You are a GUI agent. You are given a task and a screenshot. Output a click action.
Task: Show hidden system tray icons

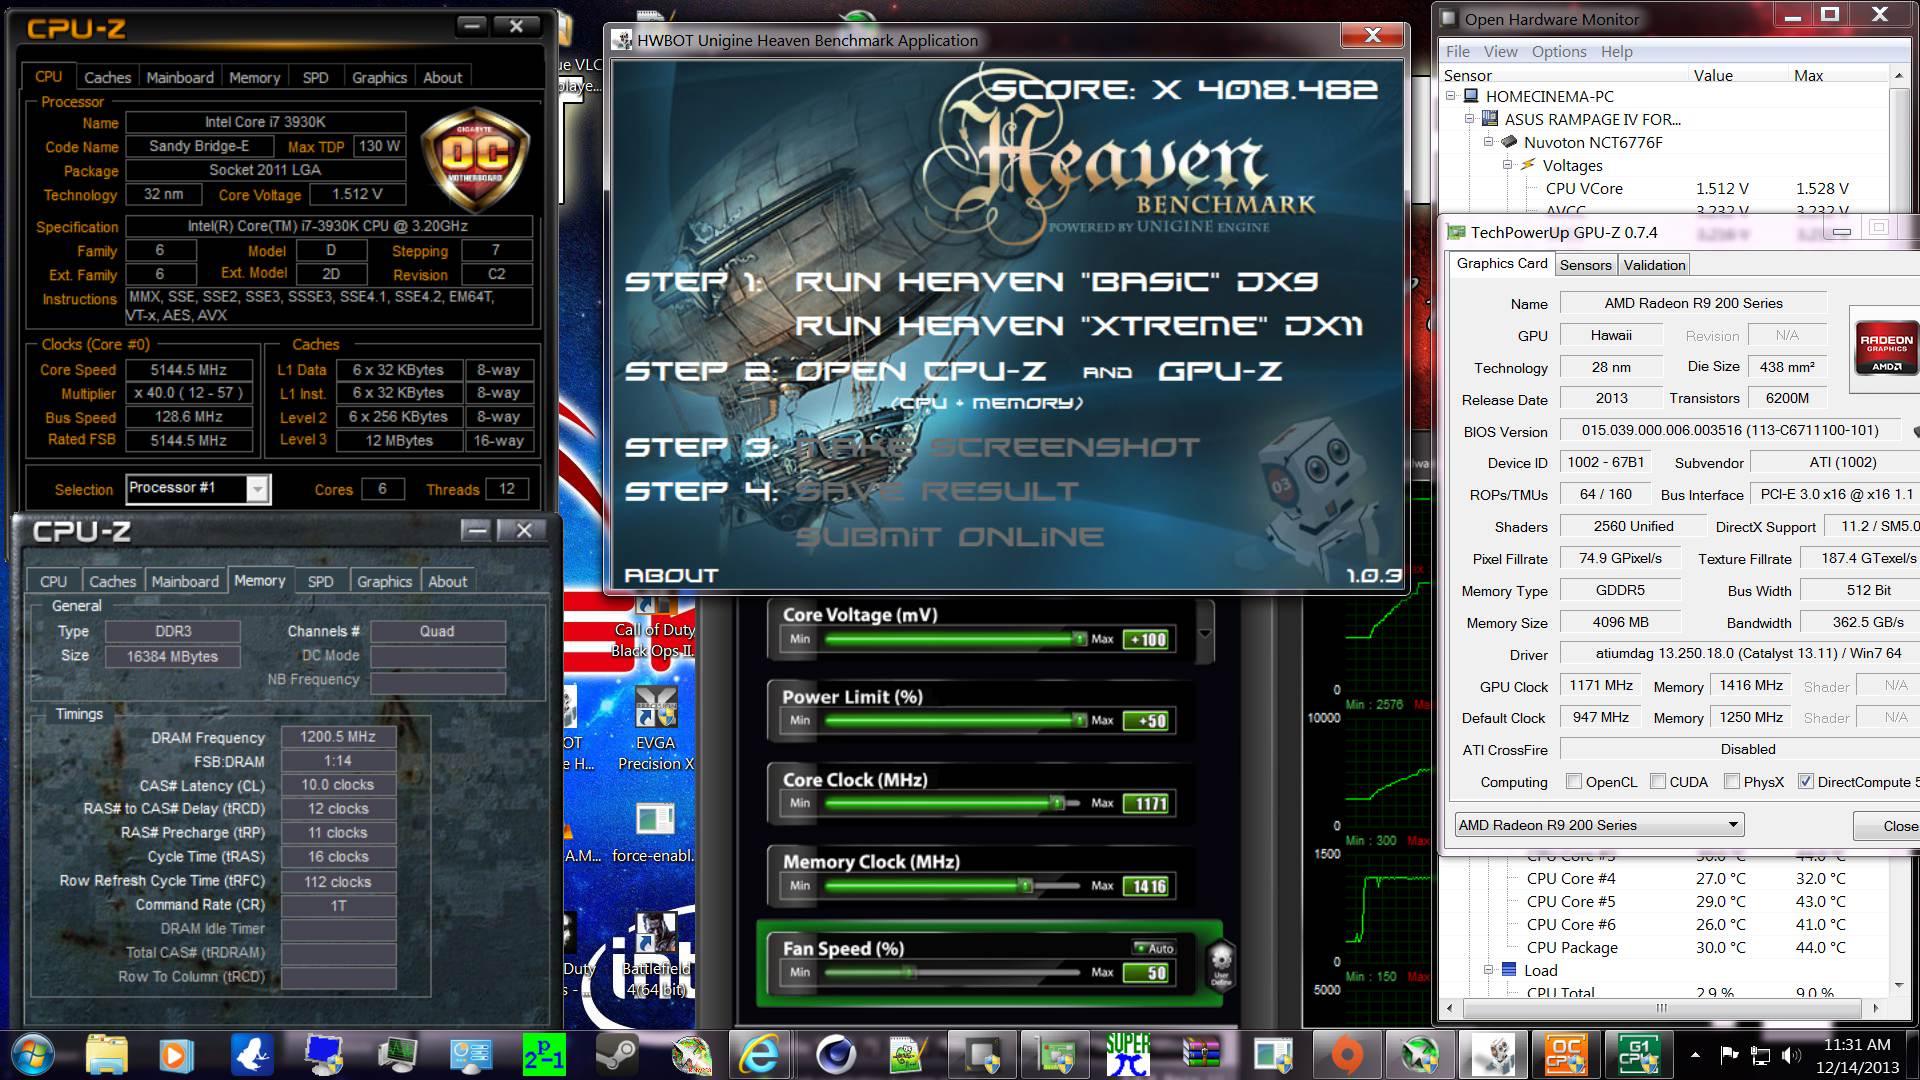pos(1695,1055)
